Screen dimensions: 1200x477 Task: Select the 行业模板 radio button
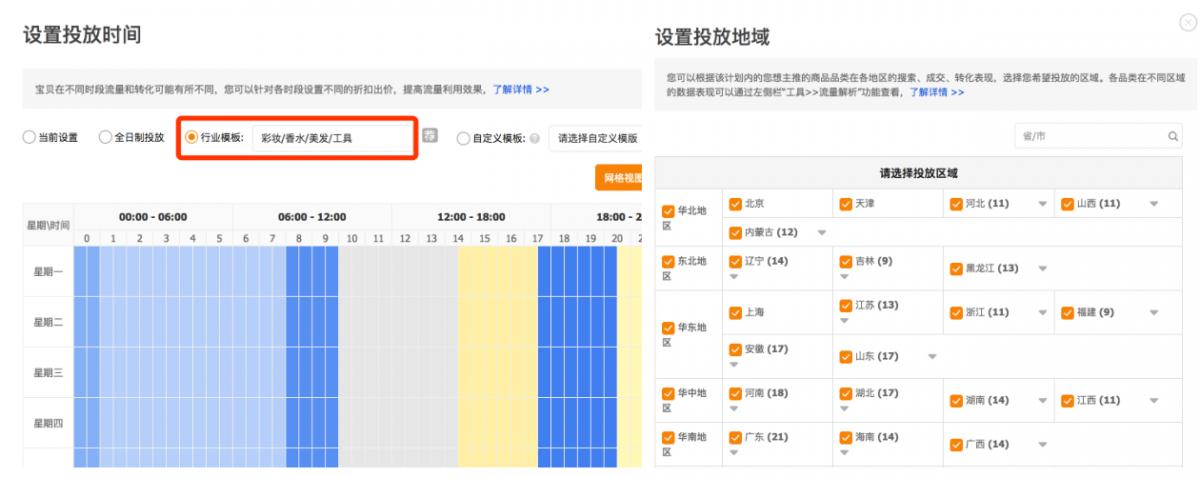(192, 138)
